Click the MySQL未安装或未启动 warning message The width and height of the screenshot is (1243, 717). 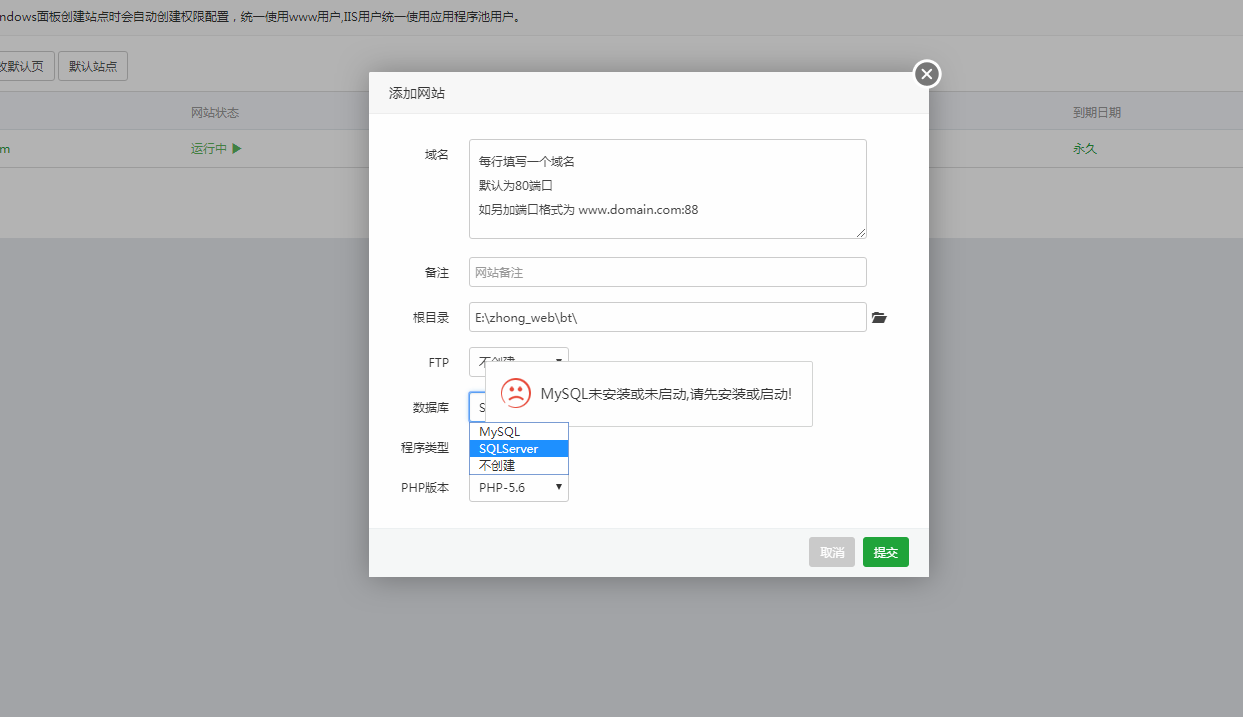click(666, 394)
